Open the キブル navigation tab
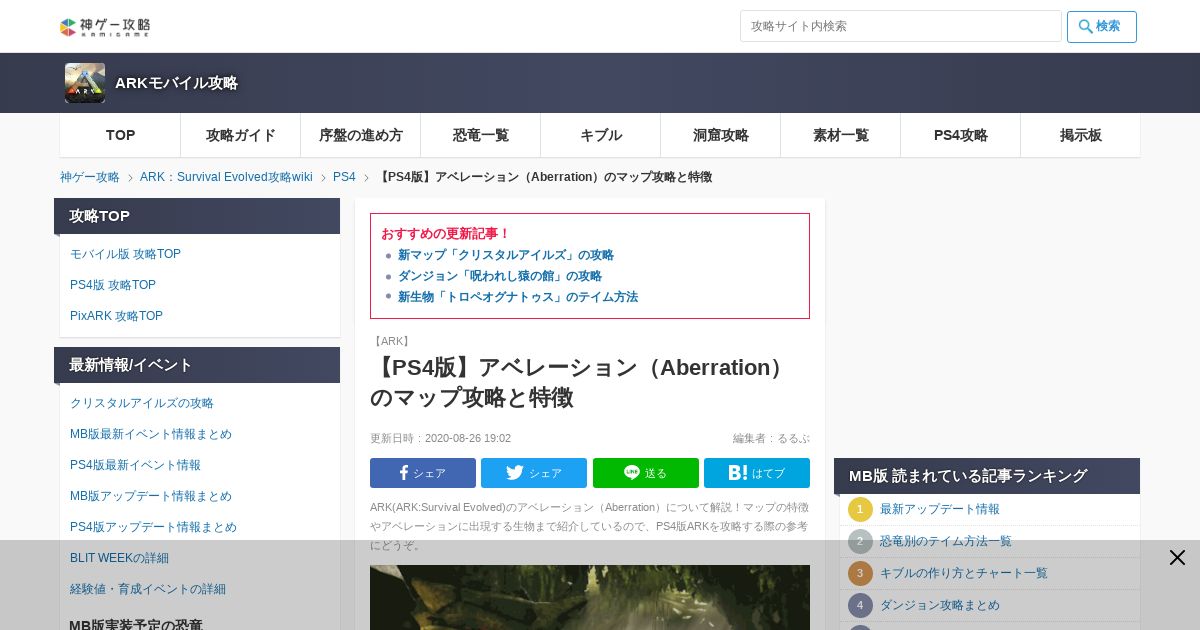The height and width of the screenshot is (630, 1200). tap(601, 135)
